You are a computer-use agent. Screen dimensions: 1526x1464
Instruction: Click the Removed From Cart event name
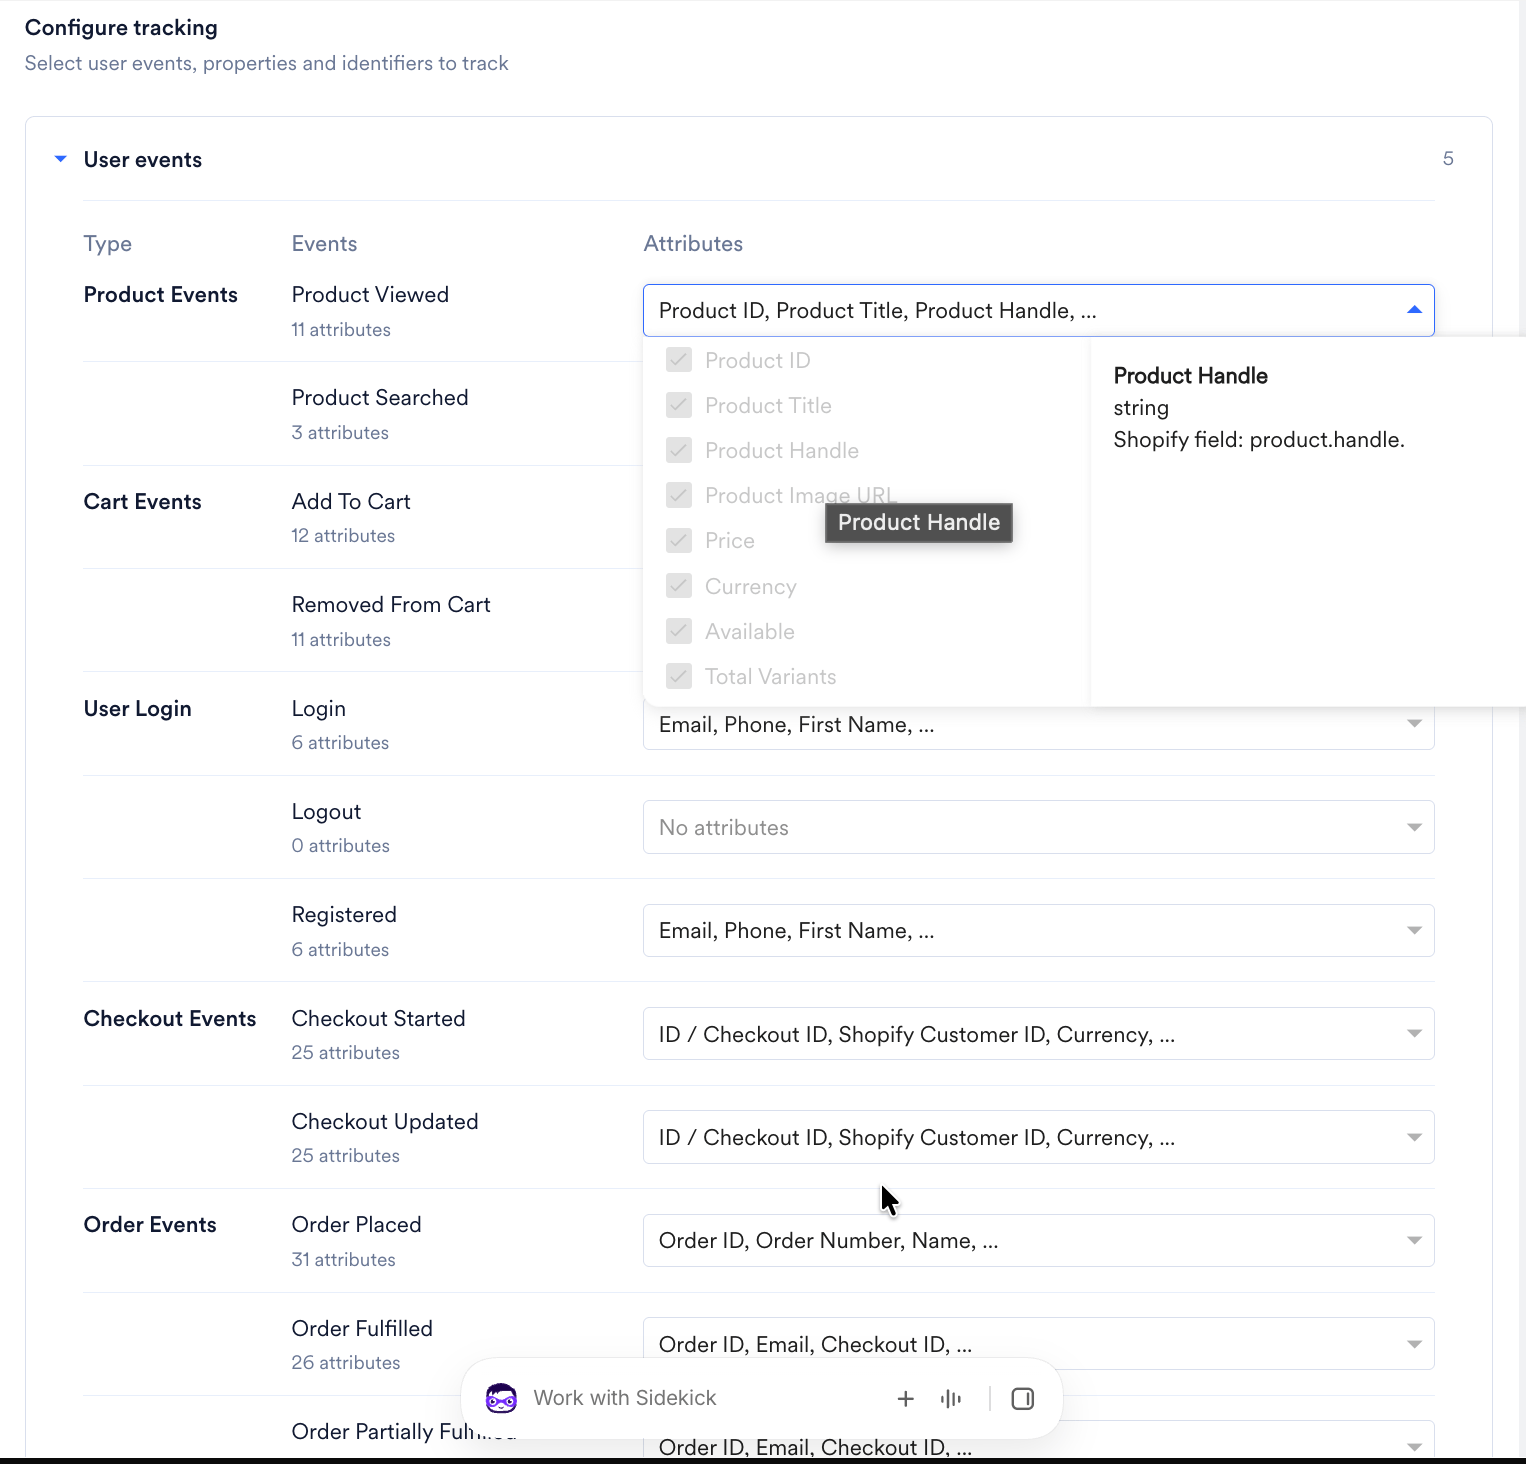coord(391,605)
